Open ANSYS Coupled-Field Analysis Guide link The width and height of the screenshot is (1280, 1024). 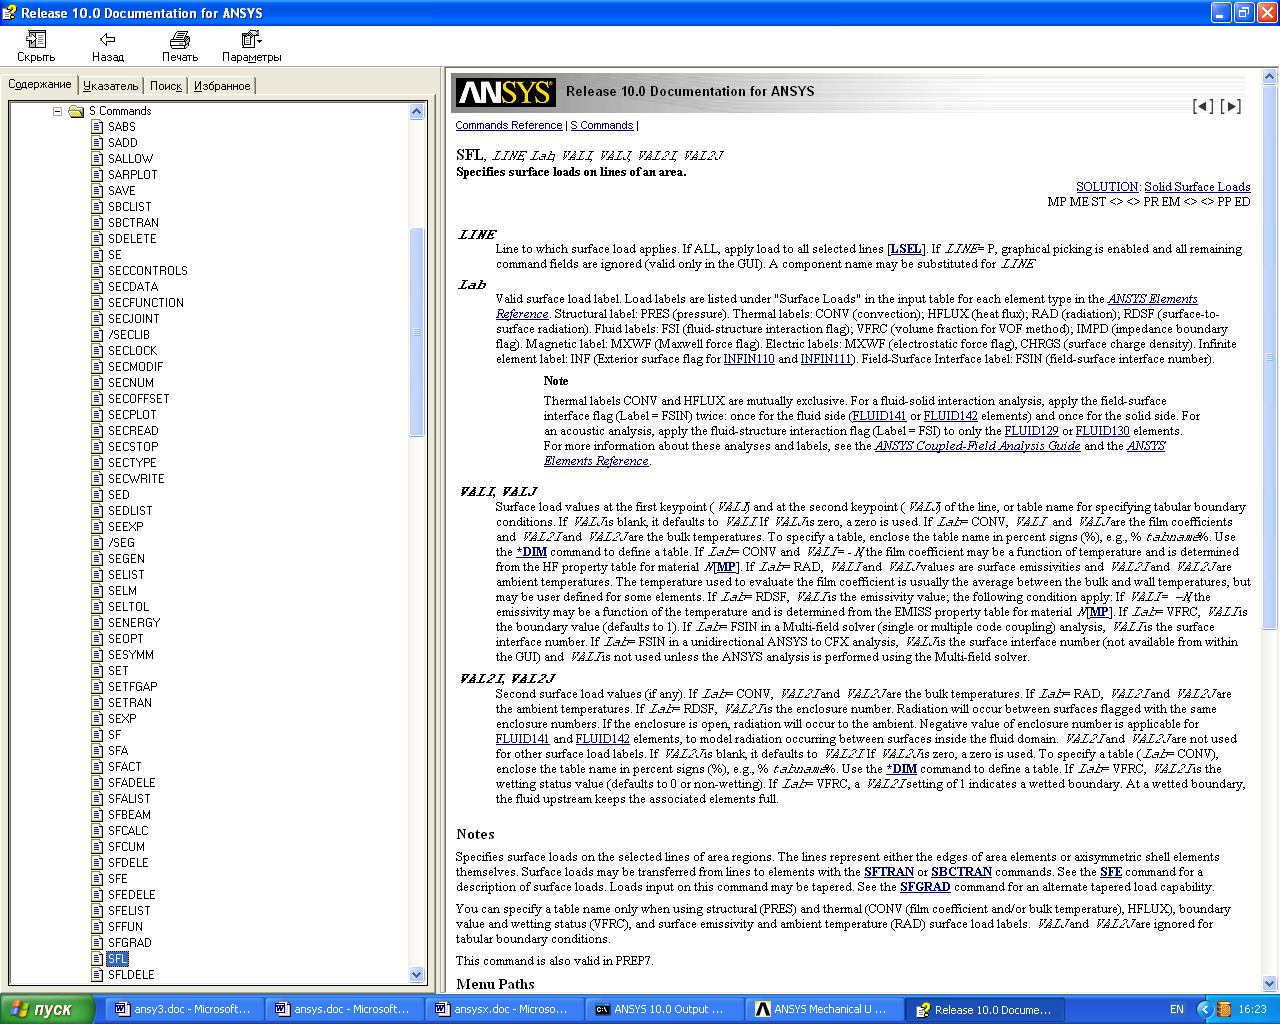click(x=978, y=446)
